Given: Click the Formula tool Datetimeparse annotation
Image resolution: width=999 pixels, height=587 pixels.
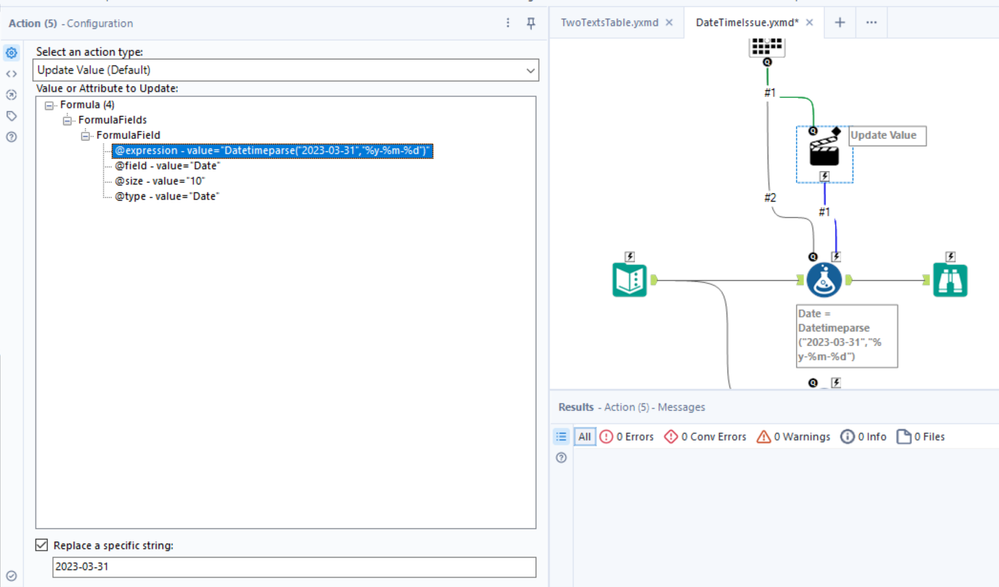Looking at the screenshot, I should coord(847,336).
